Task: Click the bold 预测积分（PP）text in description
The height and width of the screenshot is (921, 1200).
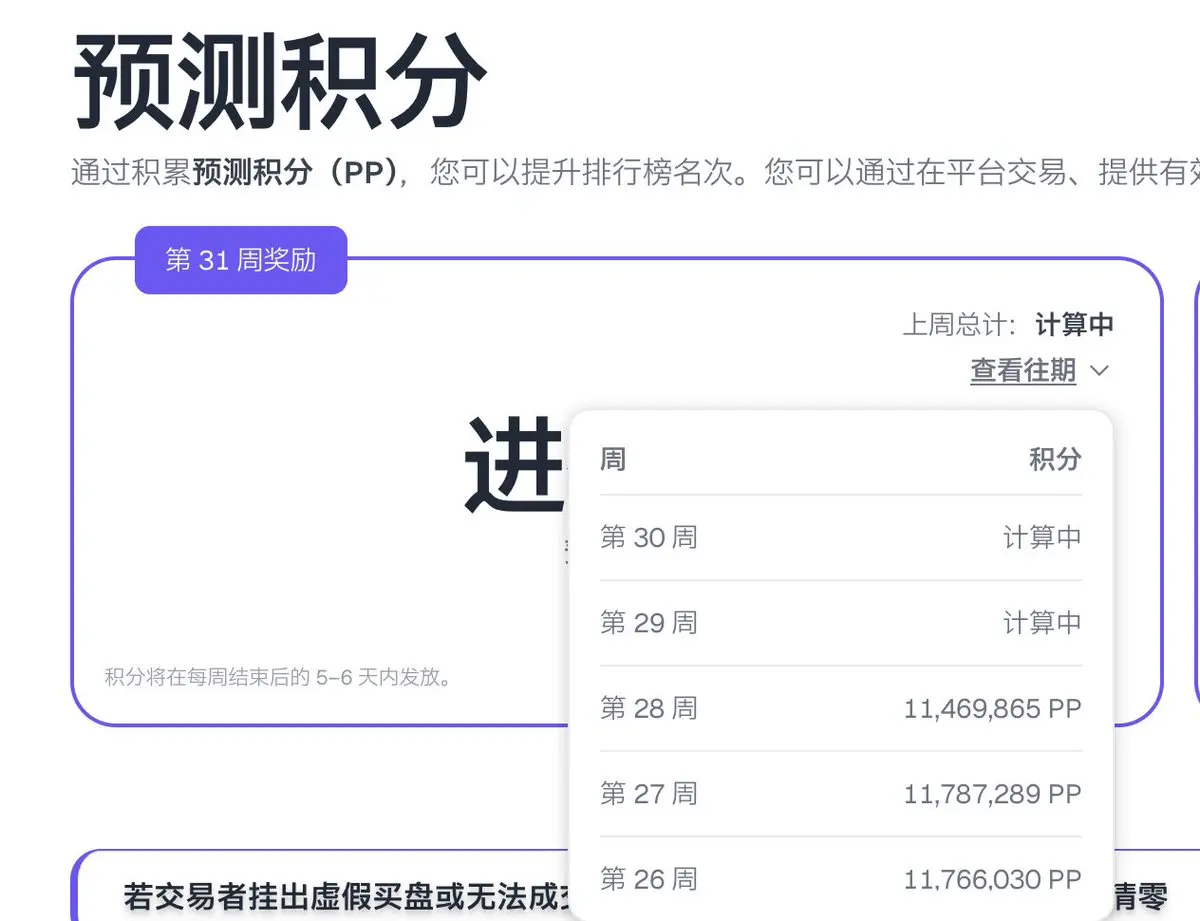Action: click(x=298, y=173)
